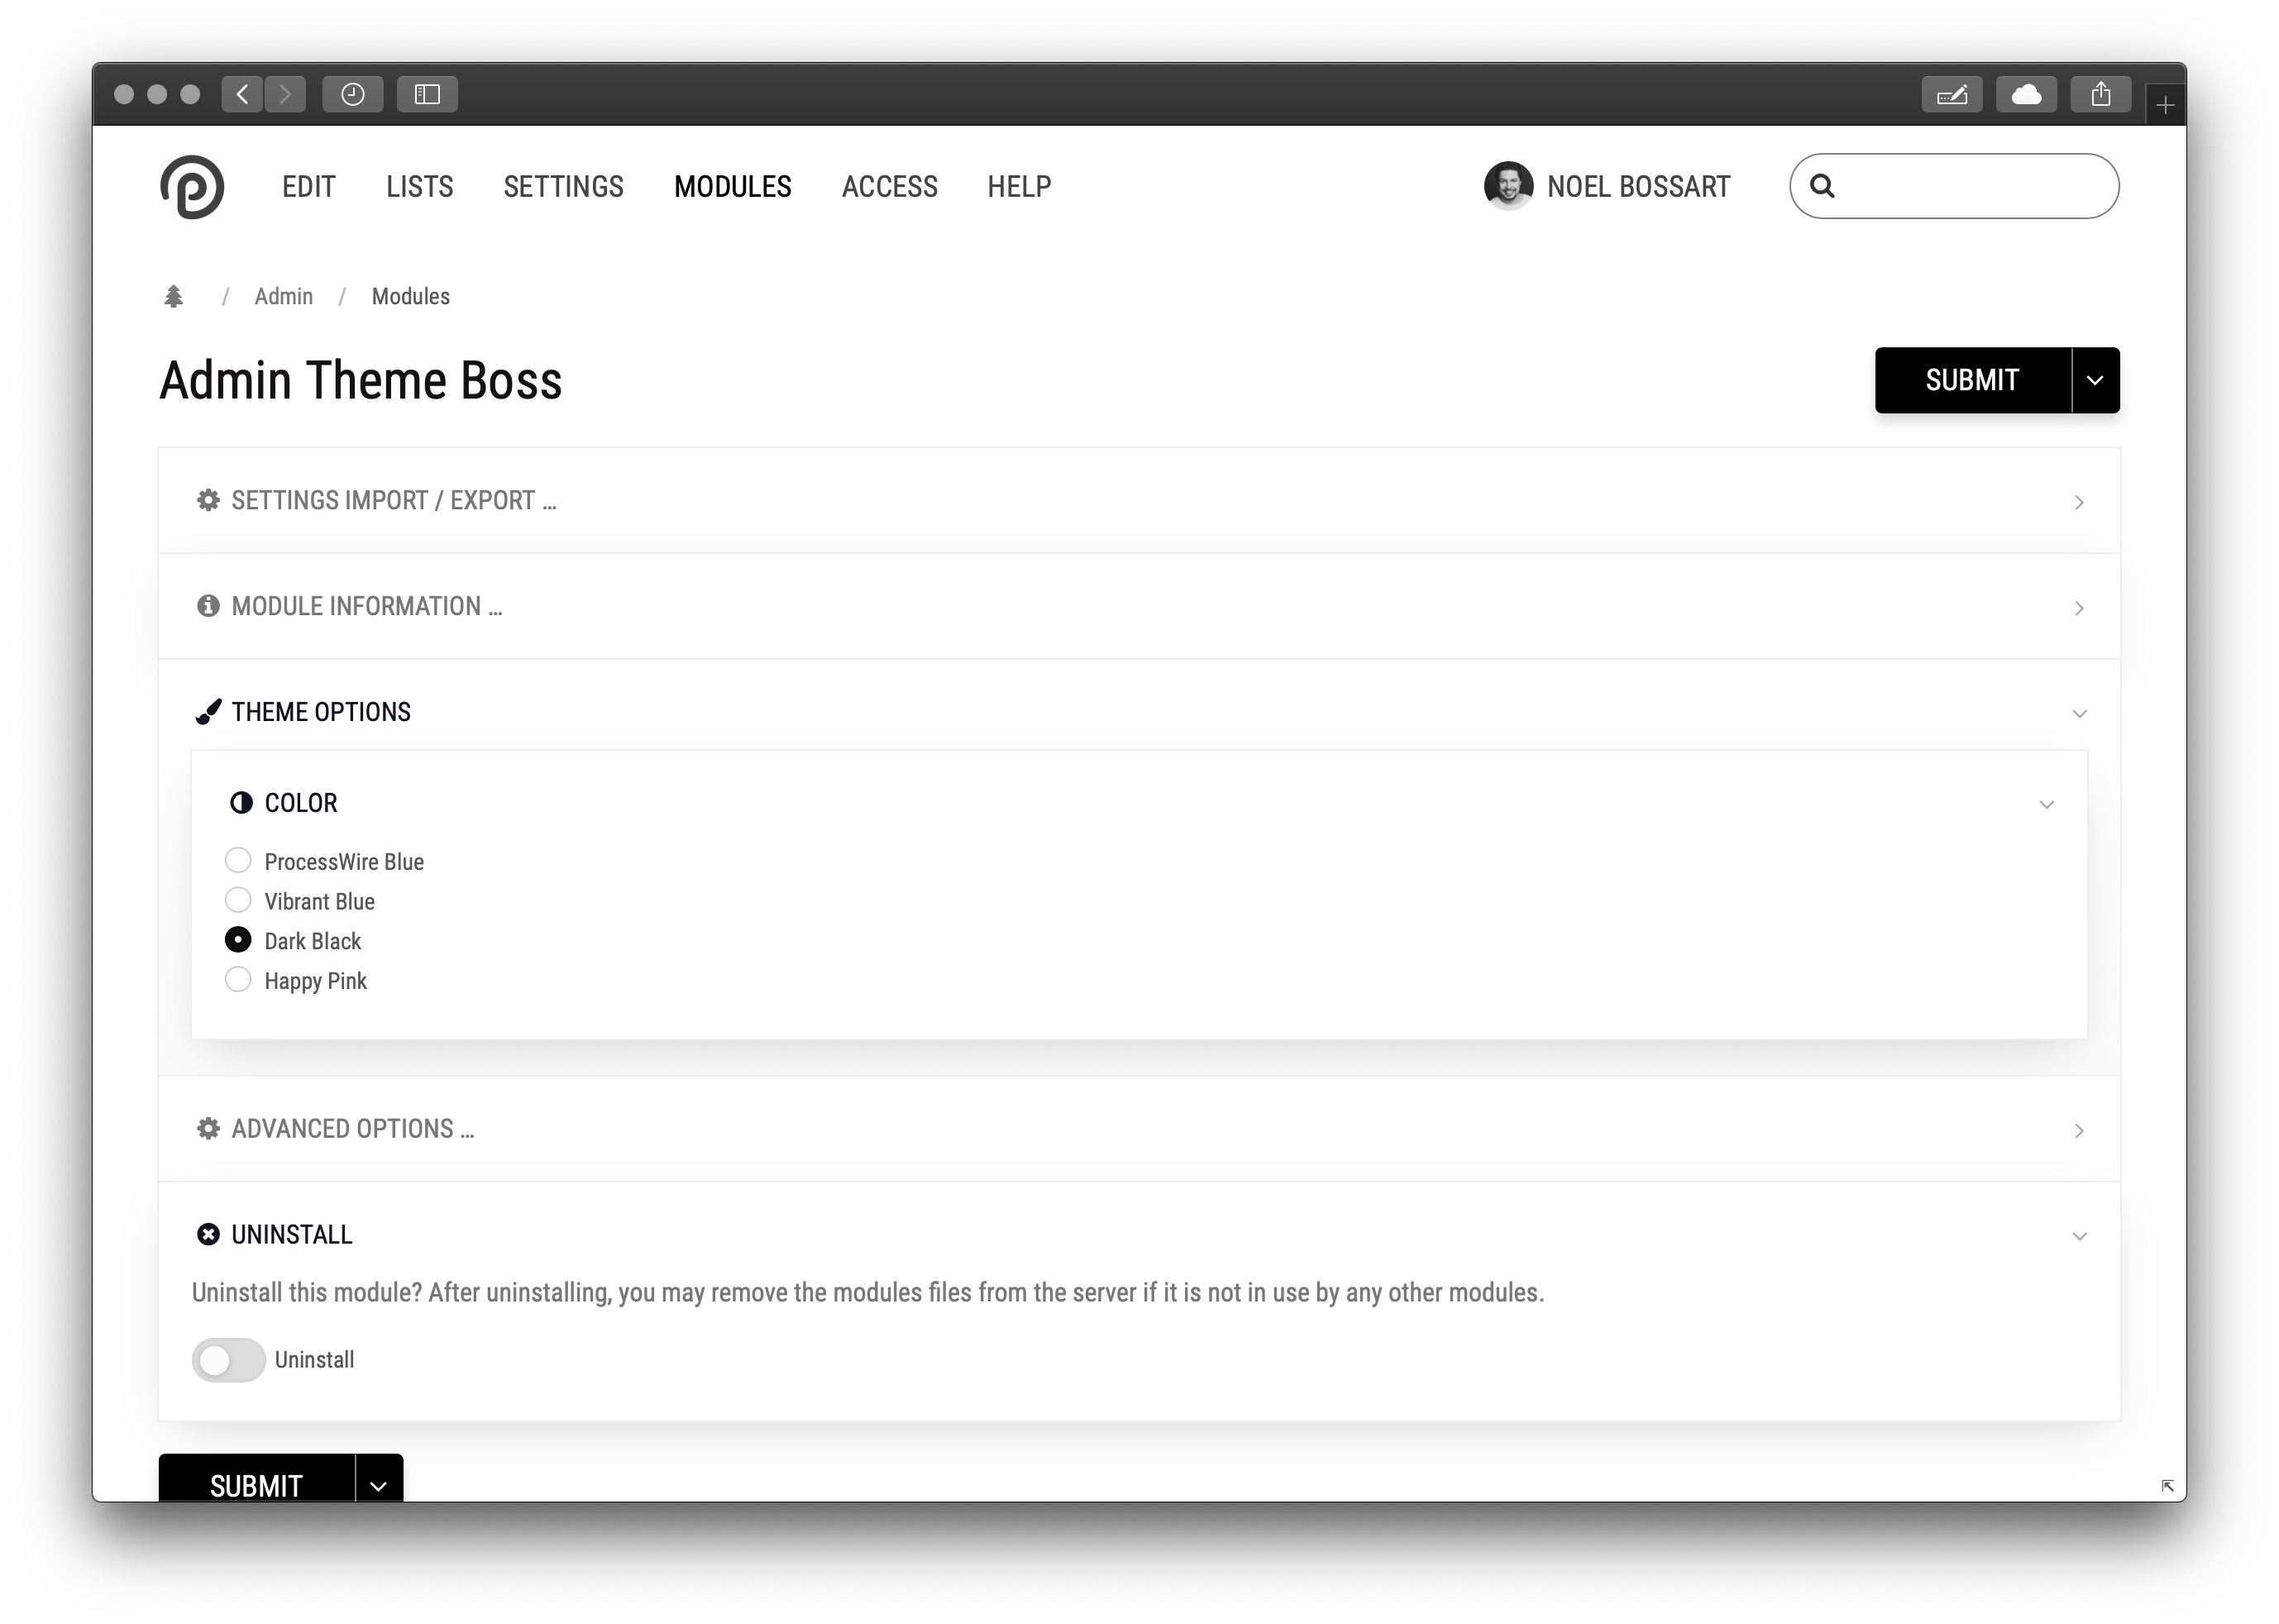Click the top Submit button

tap(1972, 380)
